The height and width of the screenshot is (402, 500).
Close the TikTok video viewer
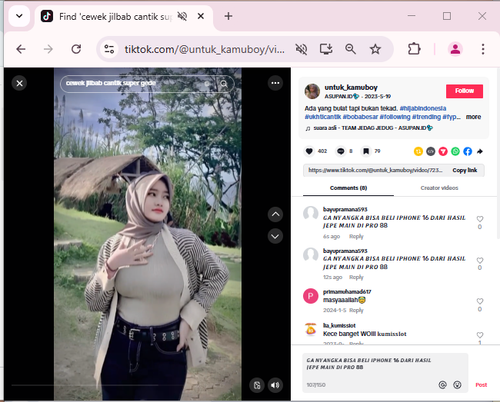(x=20, y=83)
